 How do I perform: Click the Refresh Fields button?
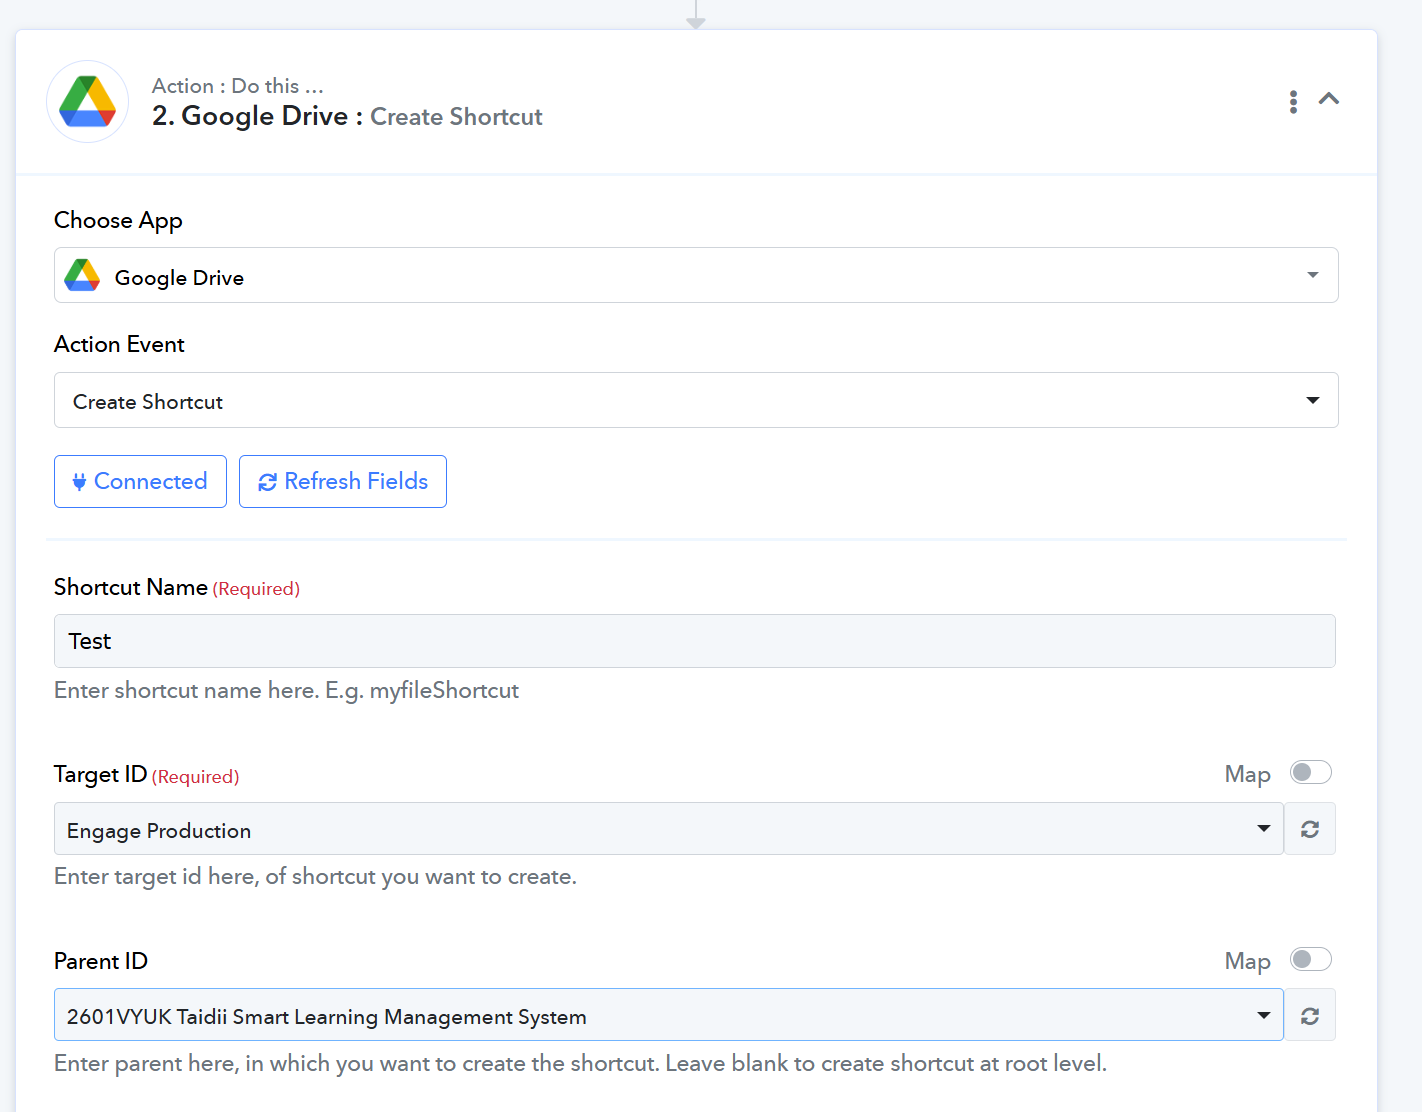click(x=343, y=482)
